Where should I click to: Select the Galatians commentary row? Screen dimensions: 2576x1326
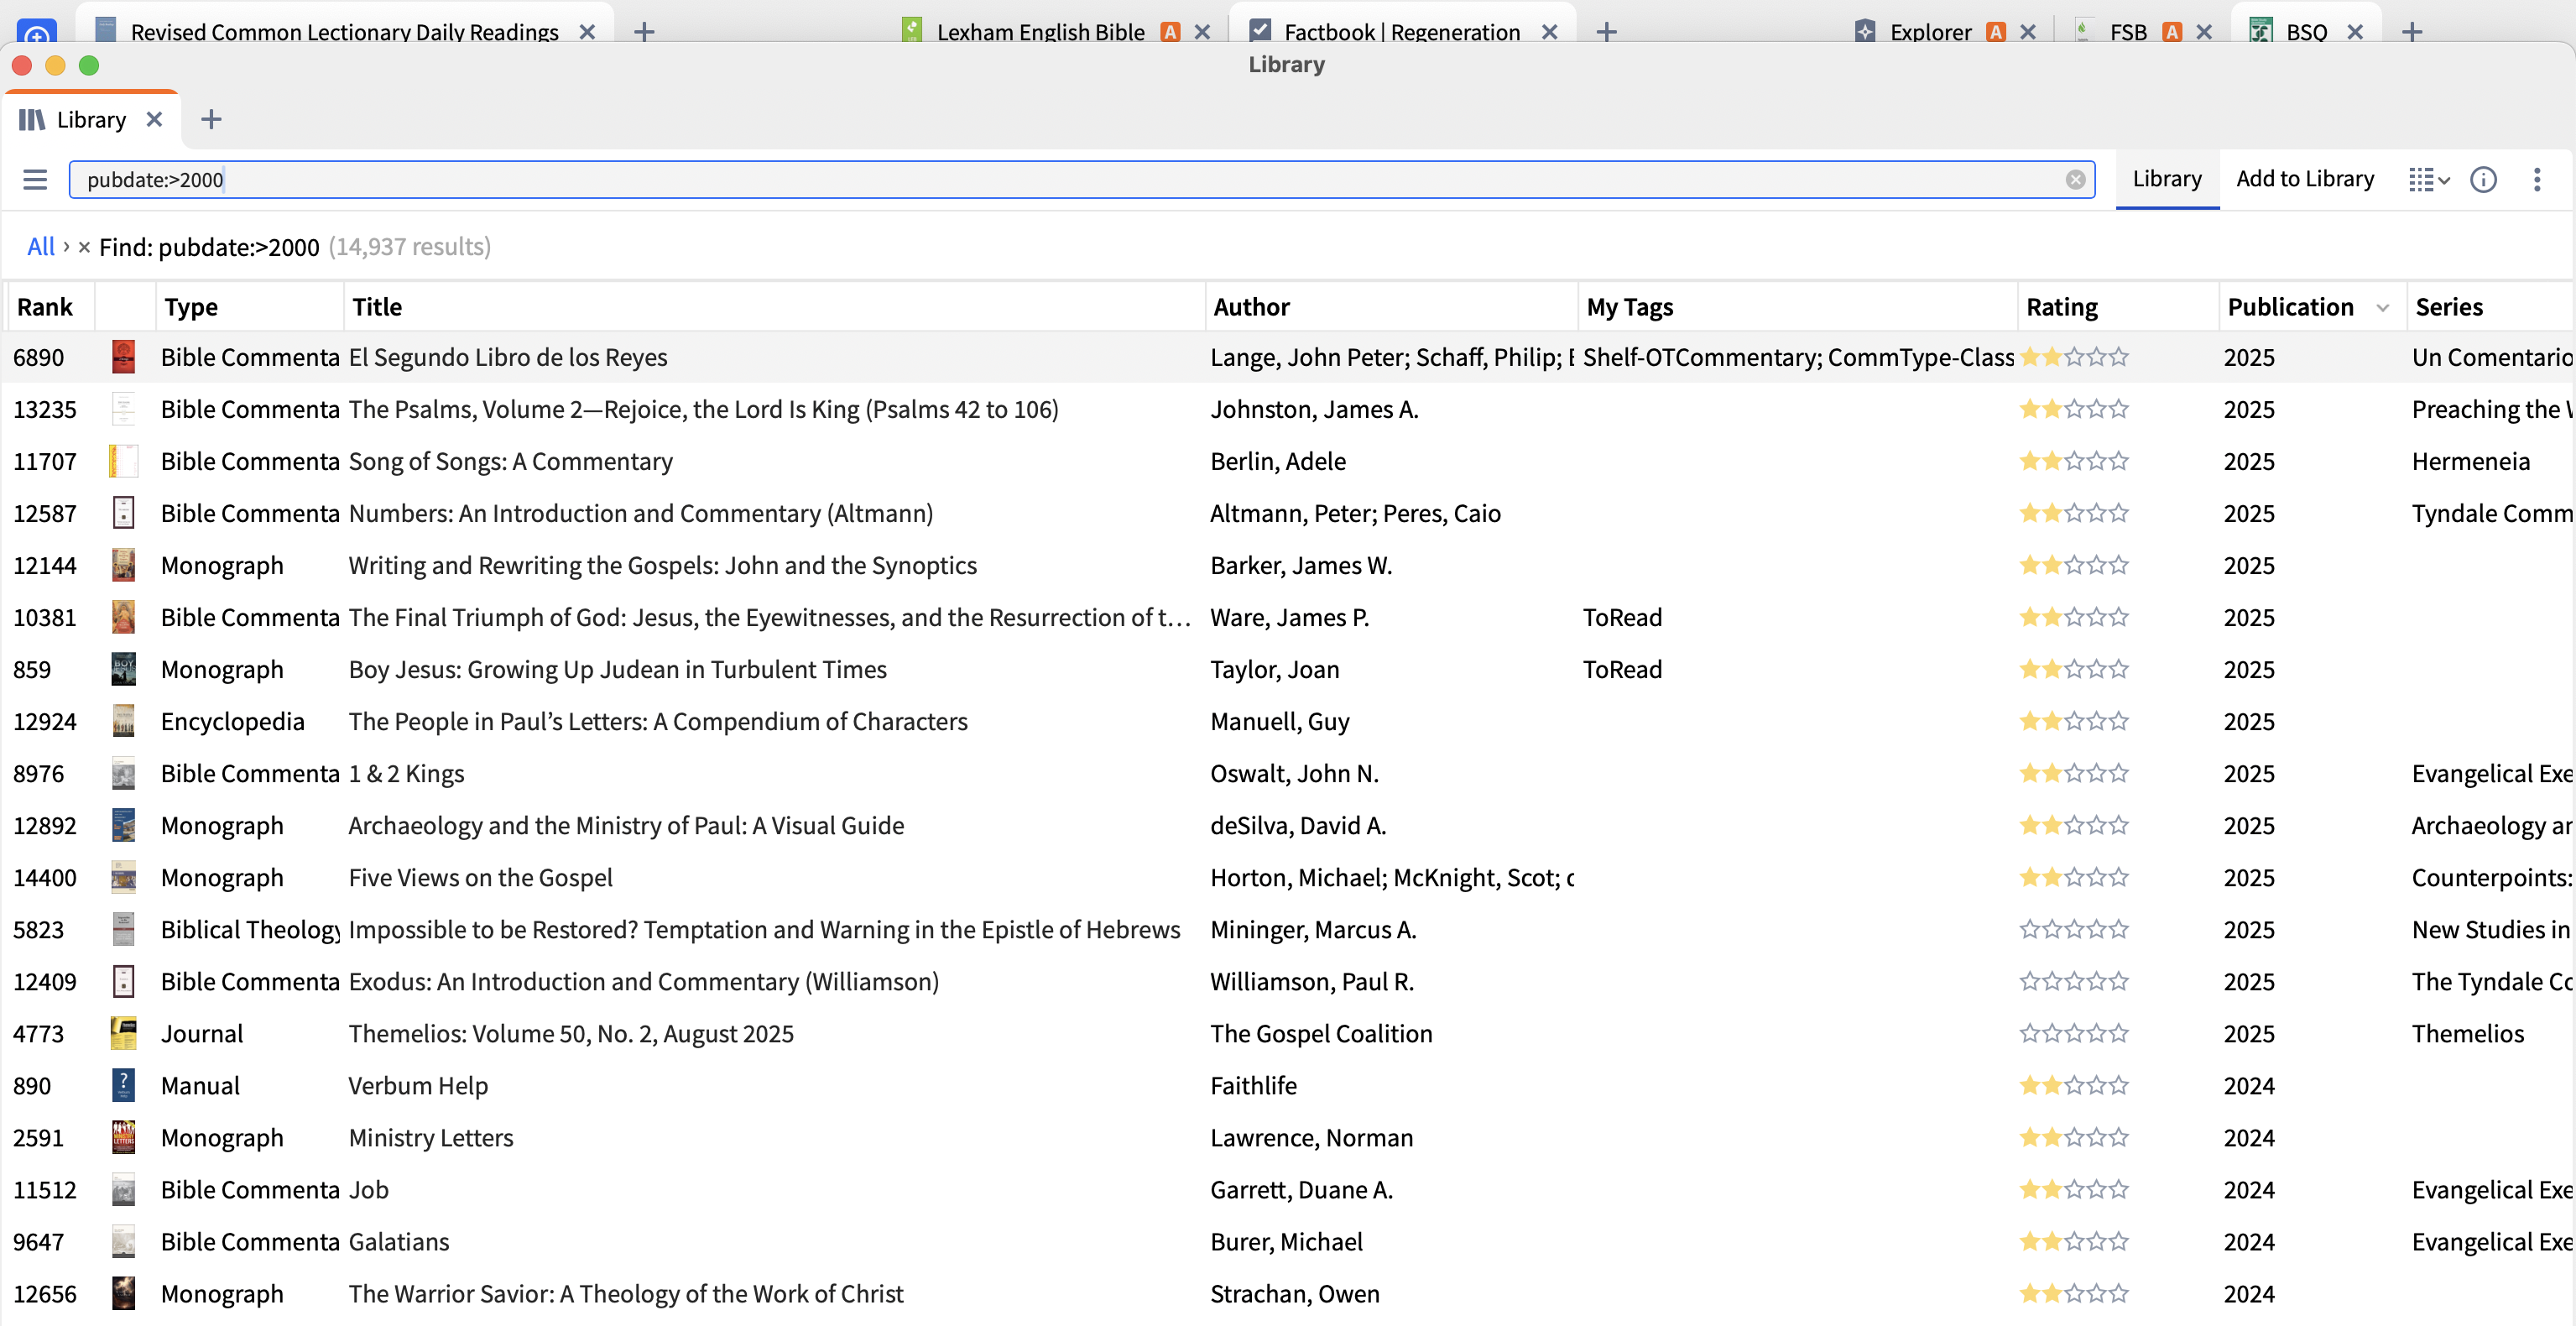click(1288, 1241)
